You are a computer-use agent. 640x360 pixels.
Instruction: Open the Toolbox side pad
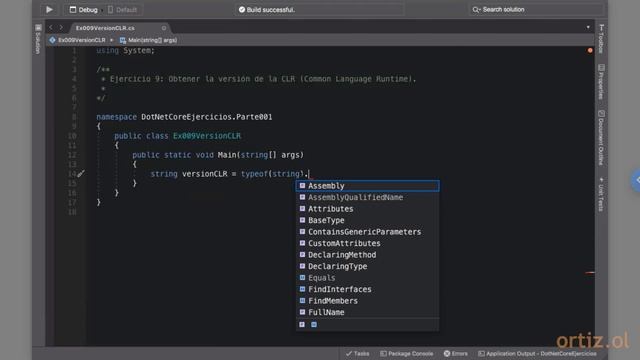pos(601,38)
